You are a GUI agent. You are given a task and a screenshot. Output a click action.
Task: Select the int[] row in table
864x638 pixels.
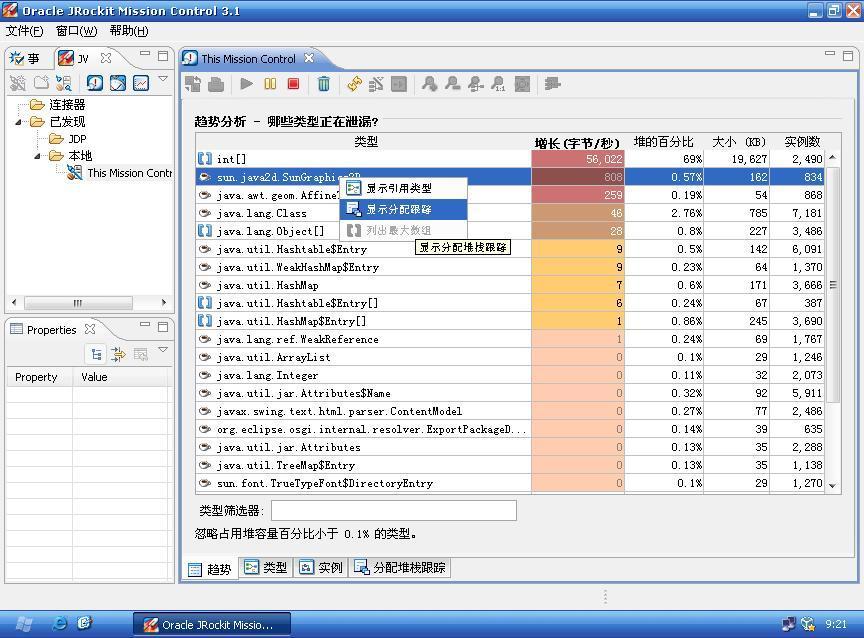point(510,159)
